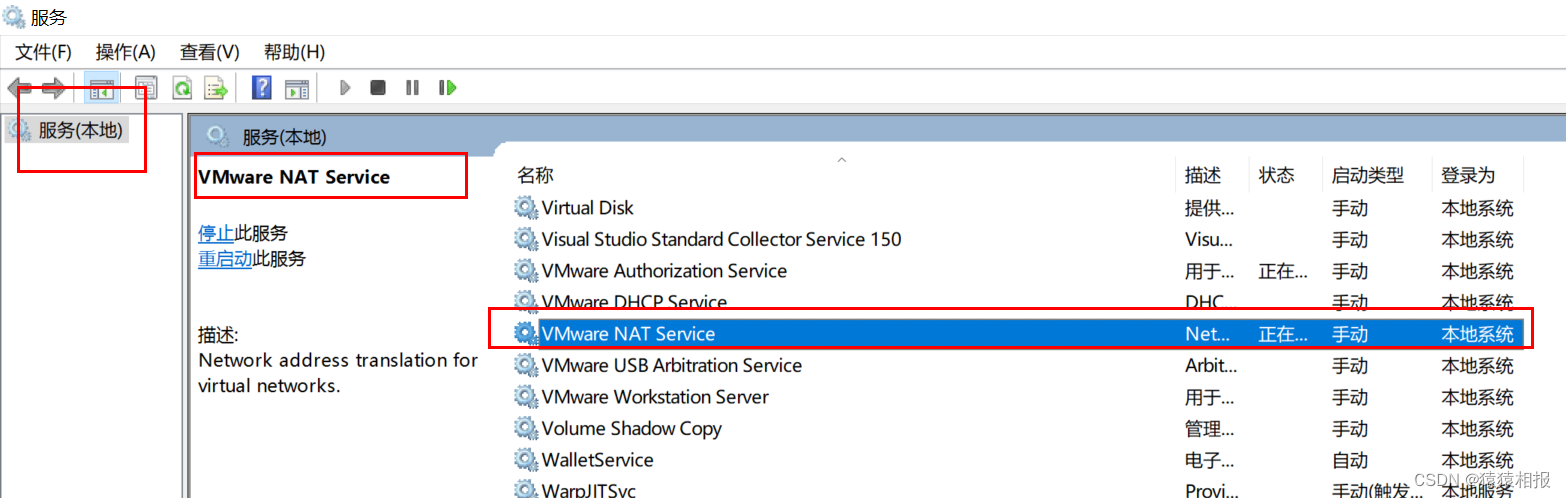
Task: Select the highlighted VMware NAT Service name
Action: coord(628,333)
